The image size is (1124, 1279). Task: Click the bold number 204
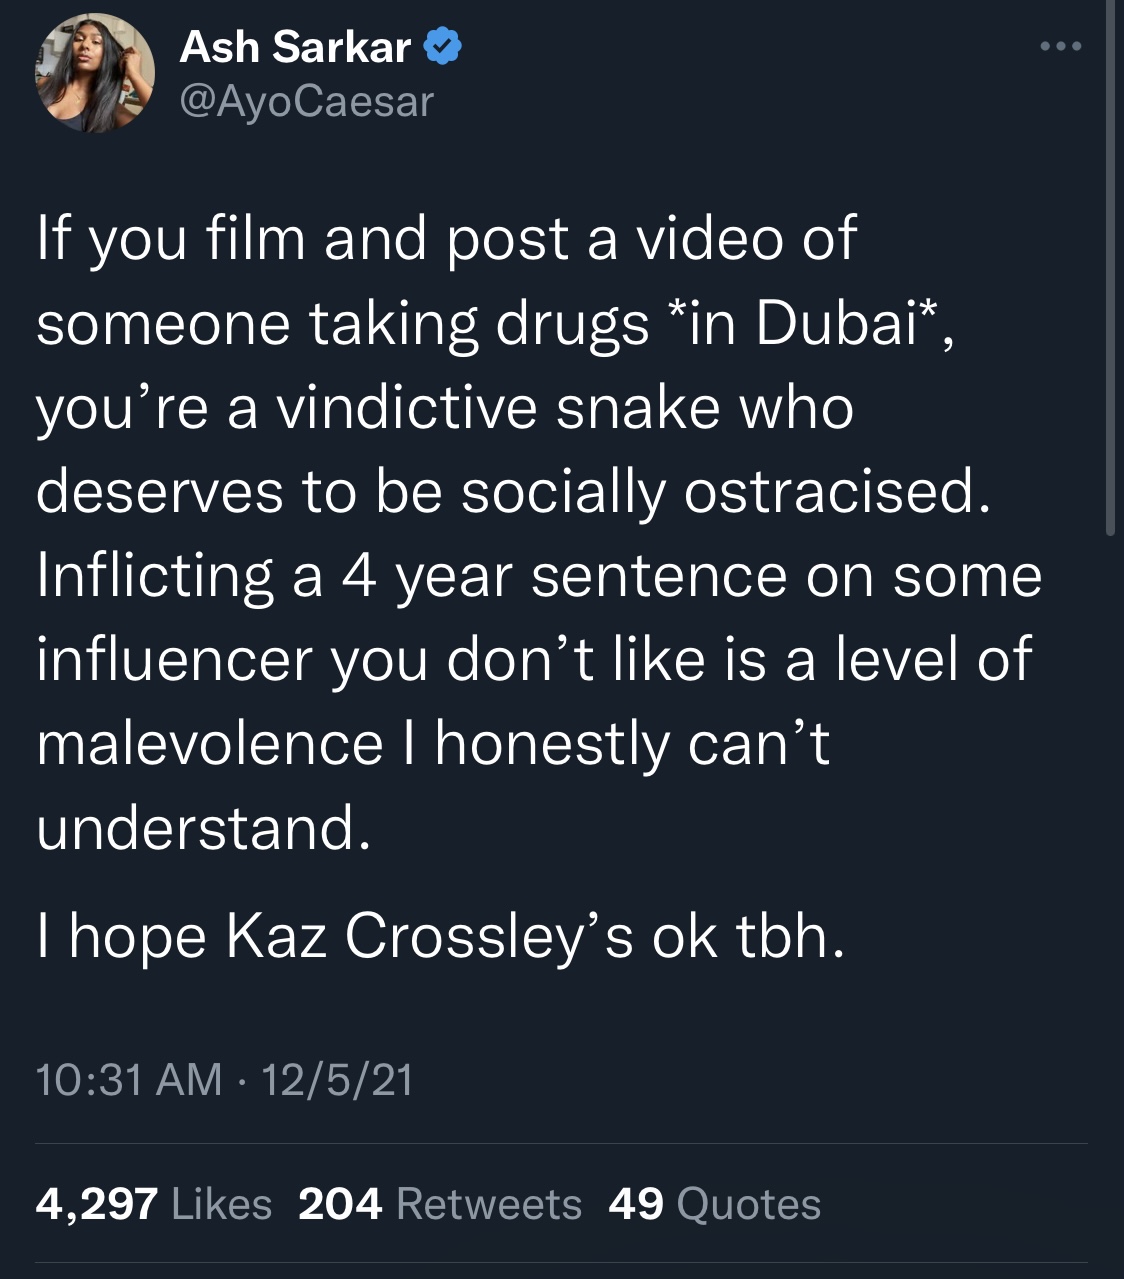click(340, 1203)
